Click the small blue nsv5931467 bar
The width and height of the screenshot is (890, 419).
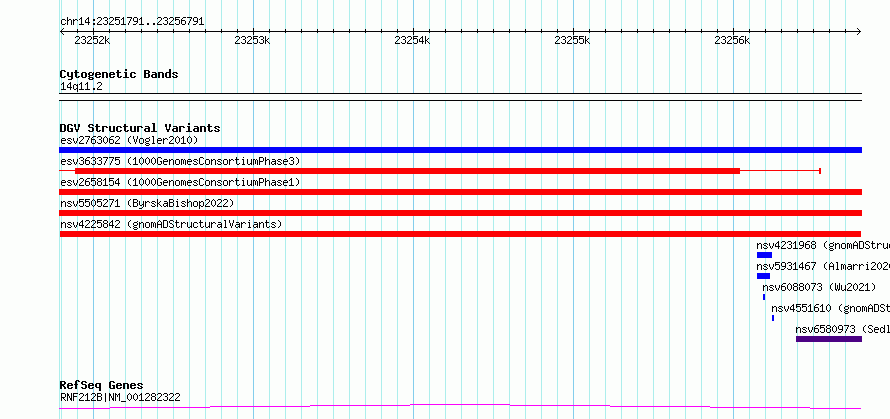click(763, 276)
